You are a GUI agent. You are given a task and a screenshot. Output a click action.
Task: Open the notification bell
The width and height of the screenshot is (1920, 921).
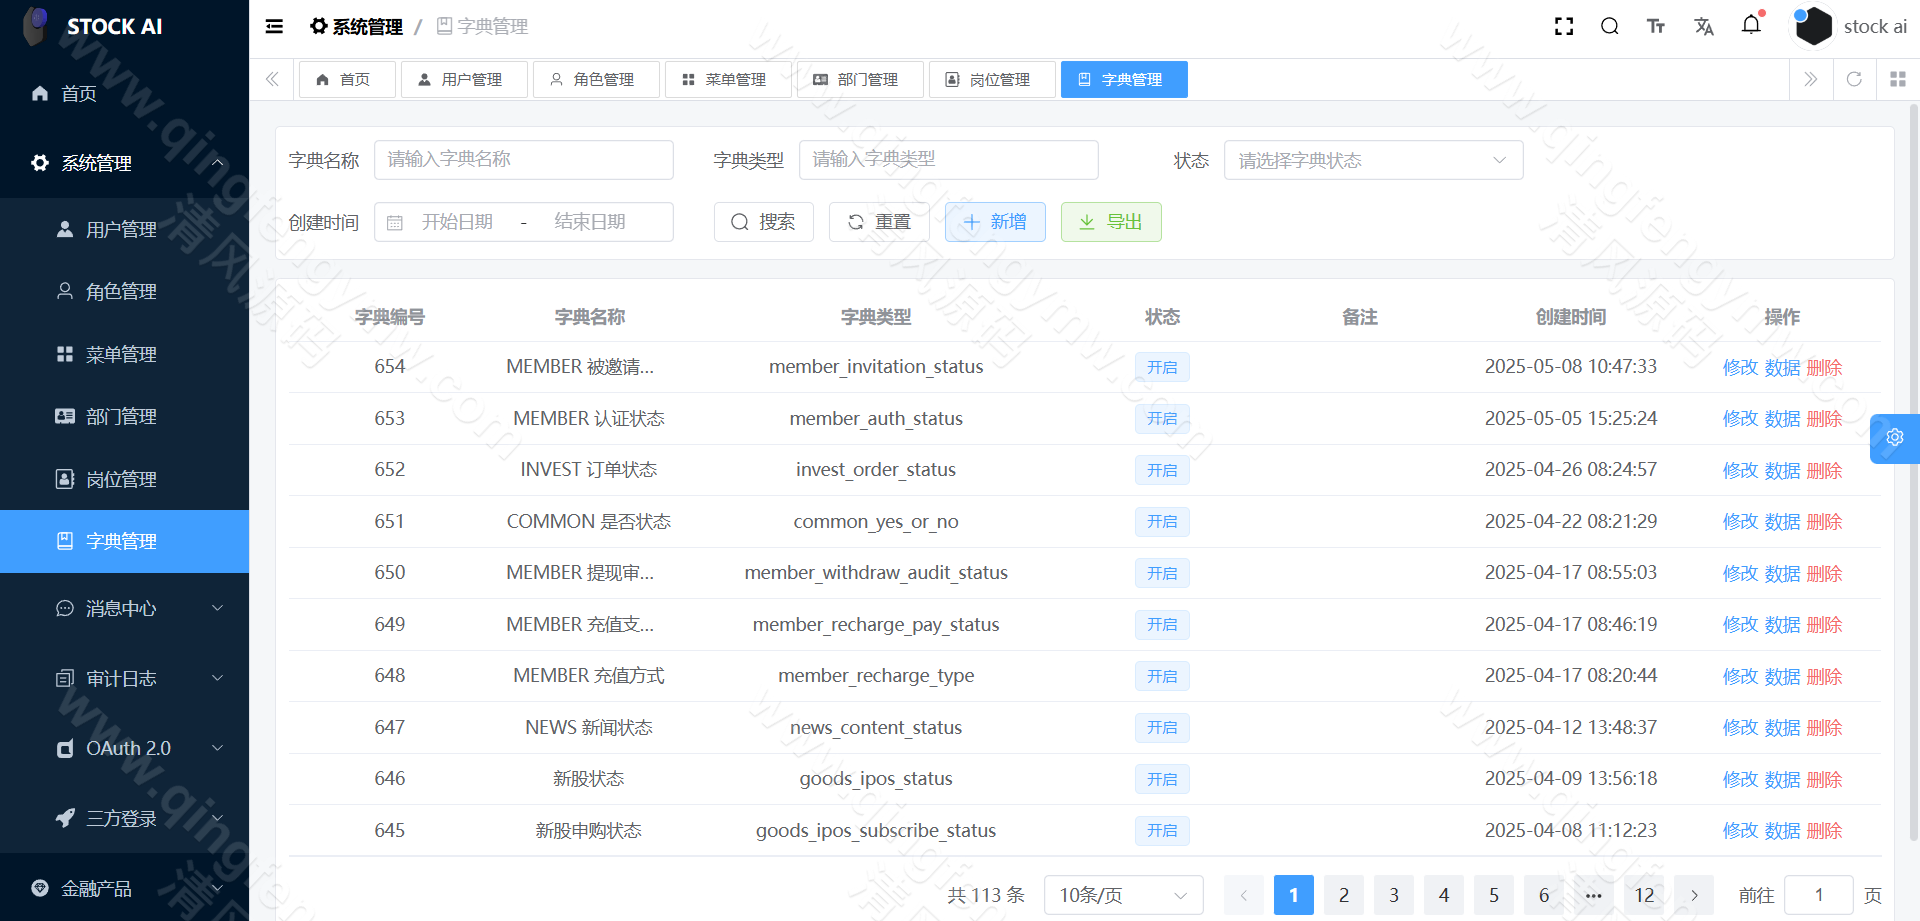pyautogui.click(x=1751, y=26)
